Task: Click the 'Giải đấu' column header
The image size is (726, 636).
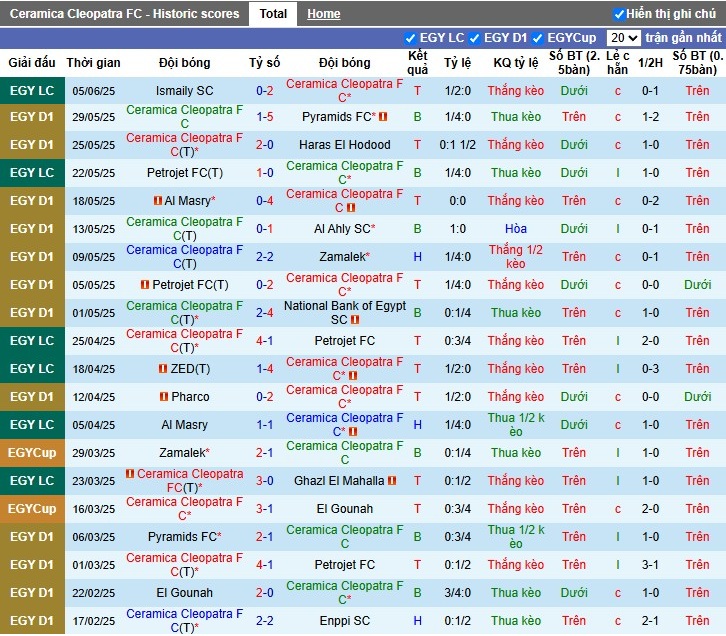Action: coord(32,62)
